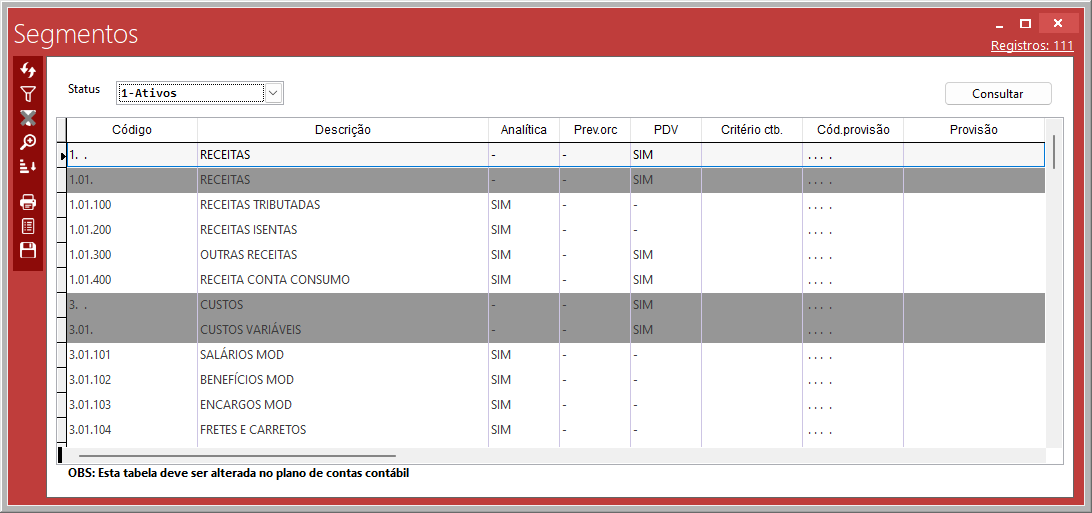1092x513 pixels.
Task: Click the RECEITA CONTA CONSUMO cell
Action: point(343,280)
